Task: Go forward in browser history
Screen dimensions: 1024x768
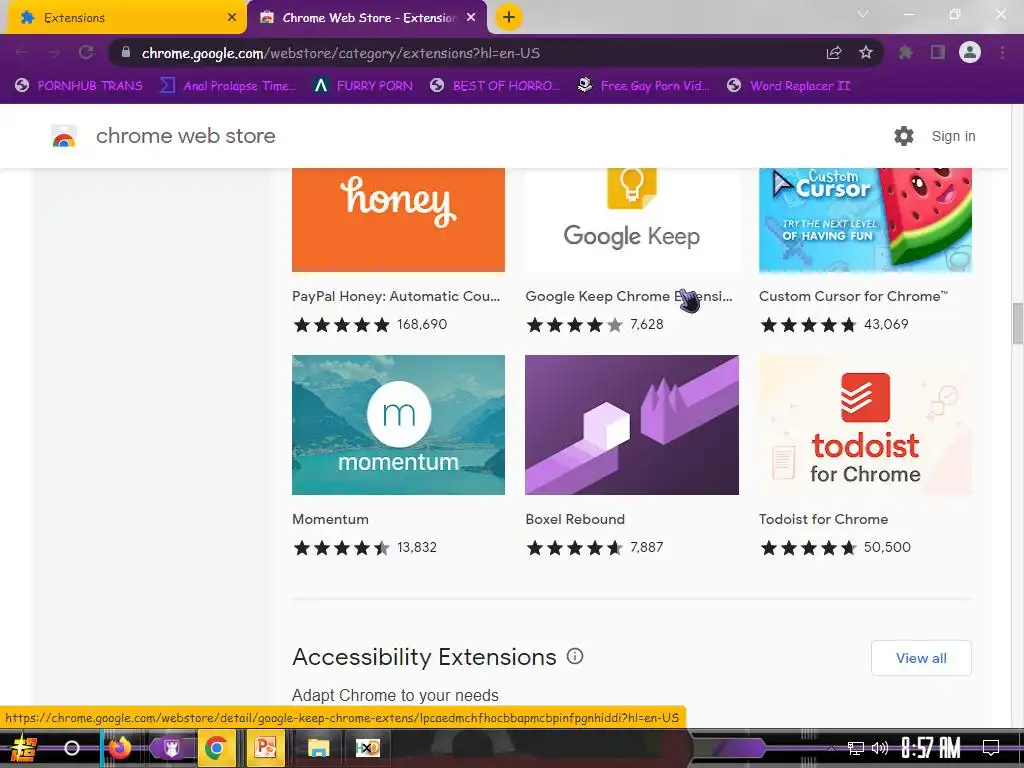Action: tap(54, 53)
